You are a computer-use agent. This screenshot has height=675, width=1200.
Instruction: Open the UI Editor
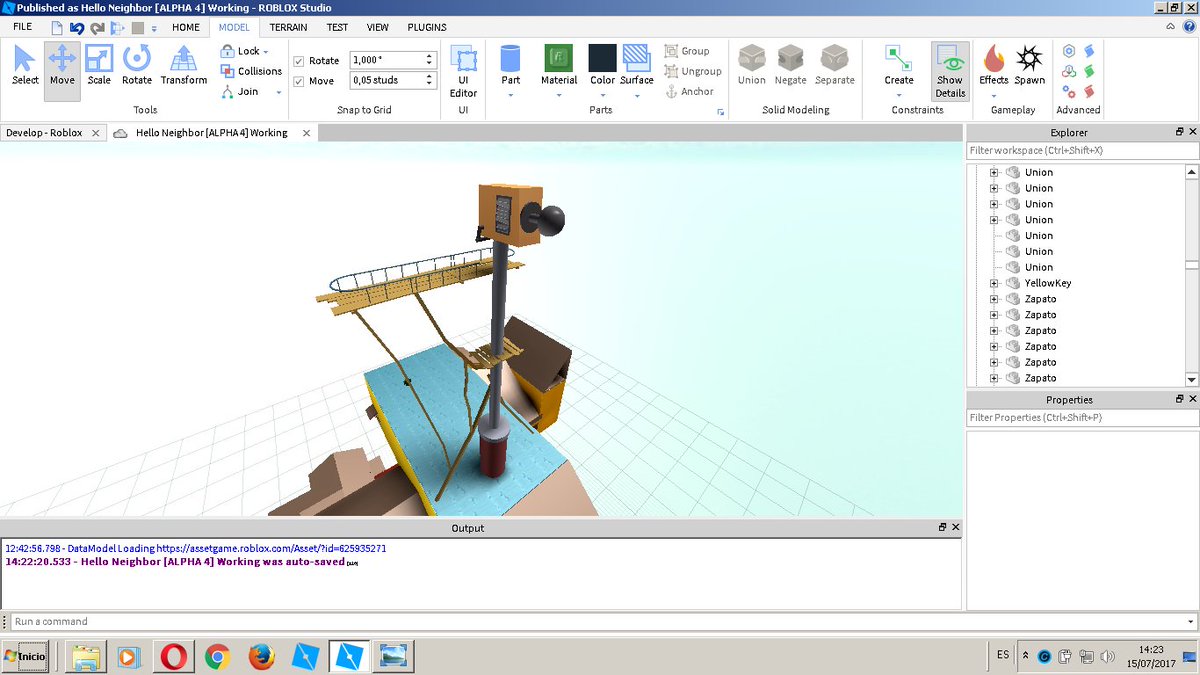[x=463, y=71]
